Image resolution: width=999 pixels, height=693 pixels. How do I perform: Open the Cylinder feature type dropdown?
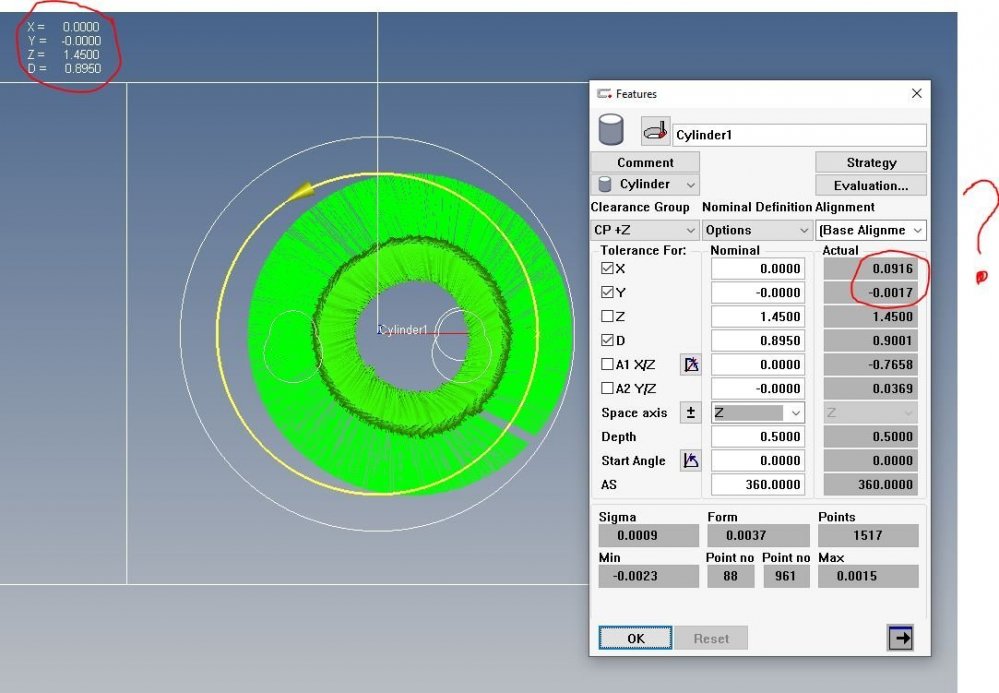point(645,184)
